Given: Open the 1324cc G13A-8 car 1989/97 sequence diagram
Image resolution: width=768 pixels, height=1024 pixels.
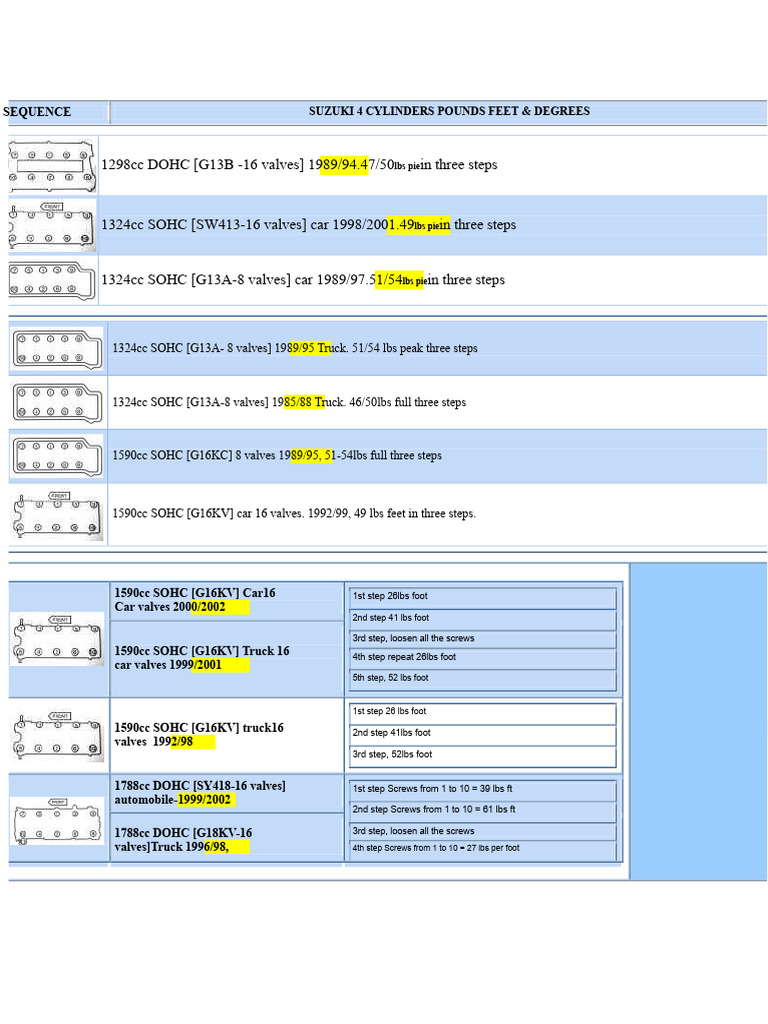Looking at the screenshot, I should coord(52,281).
